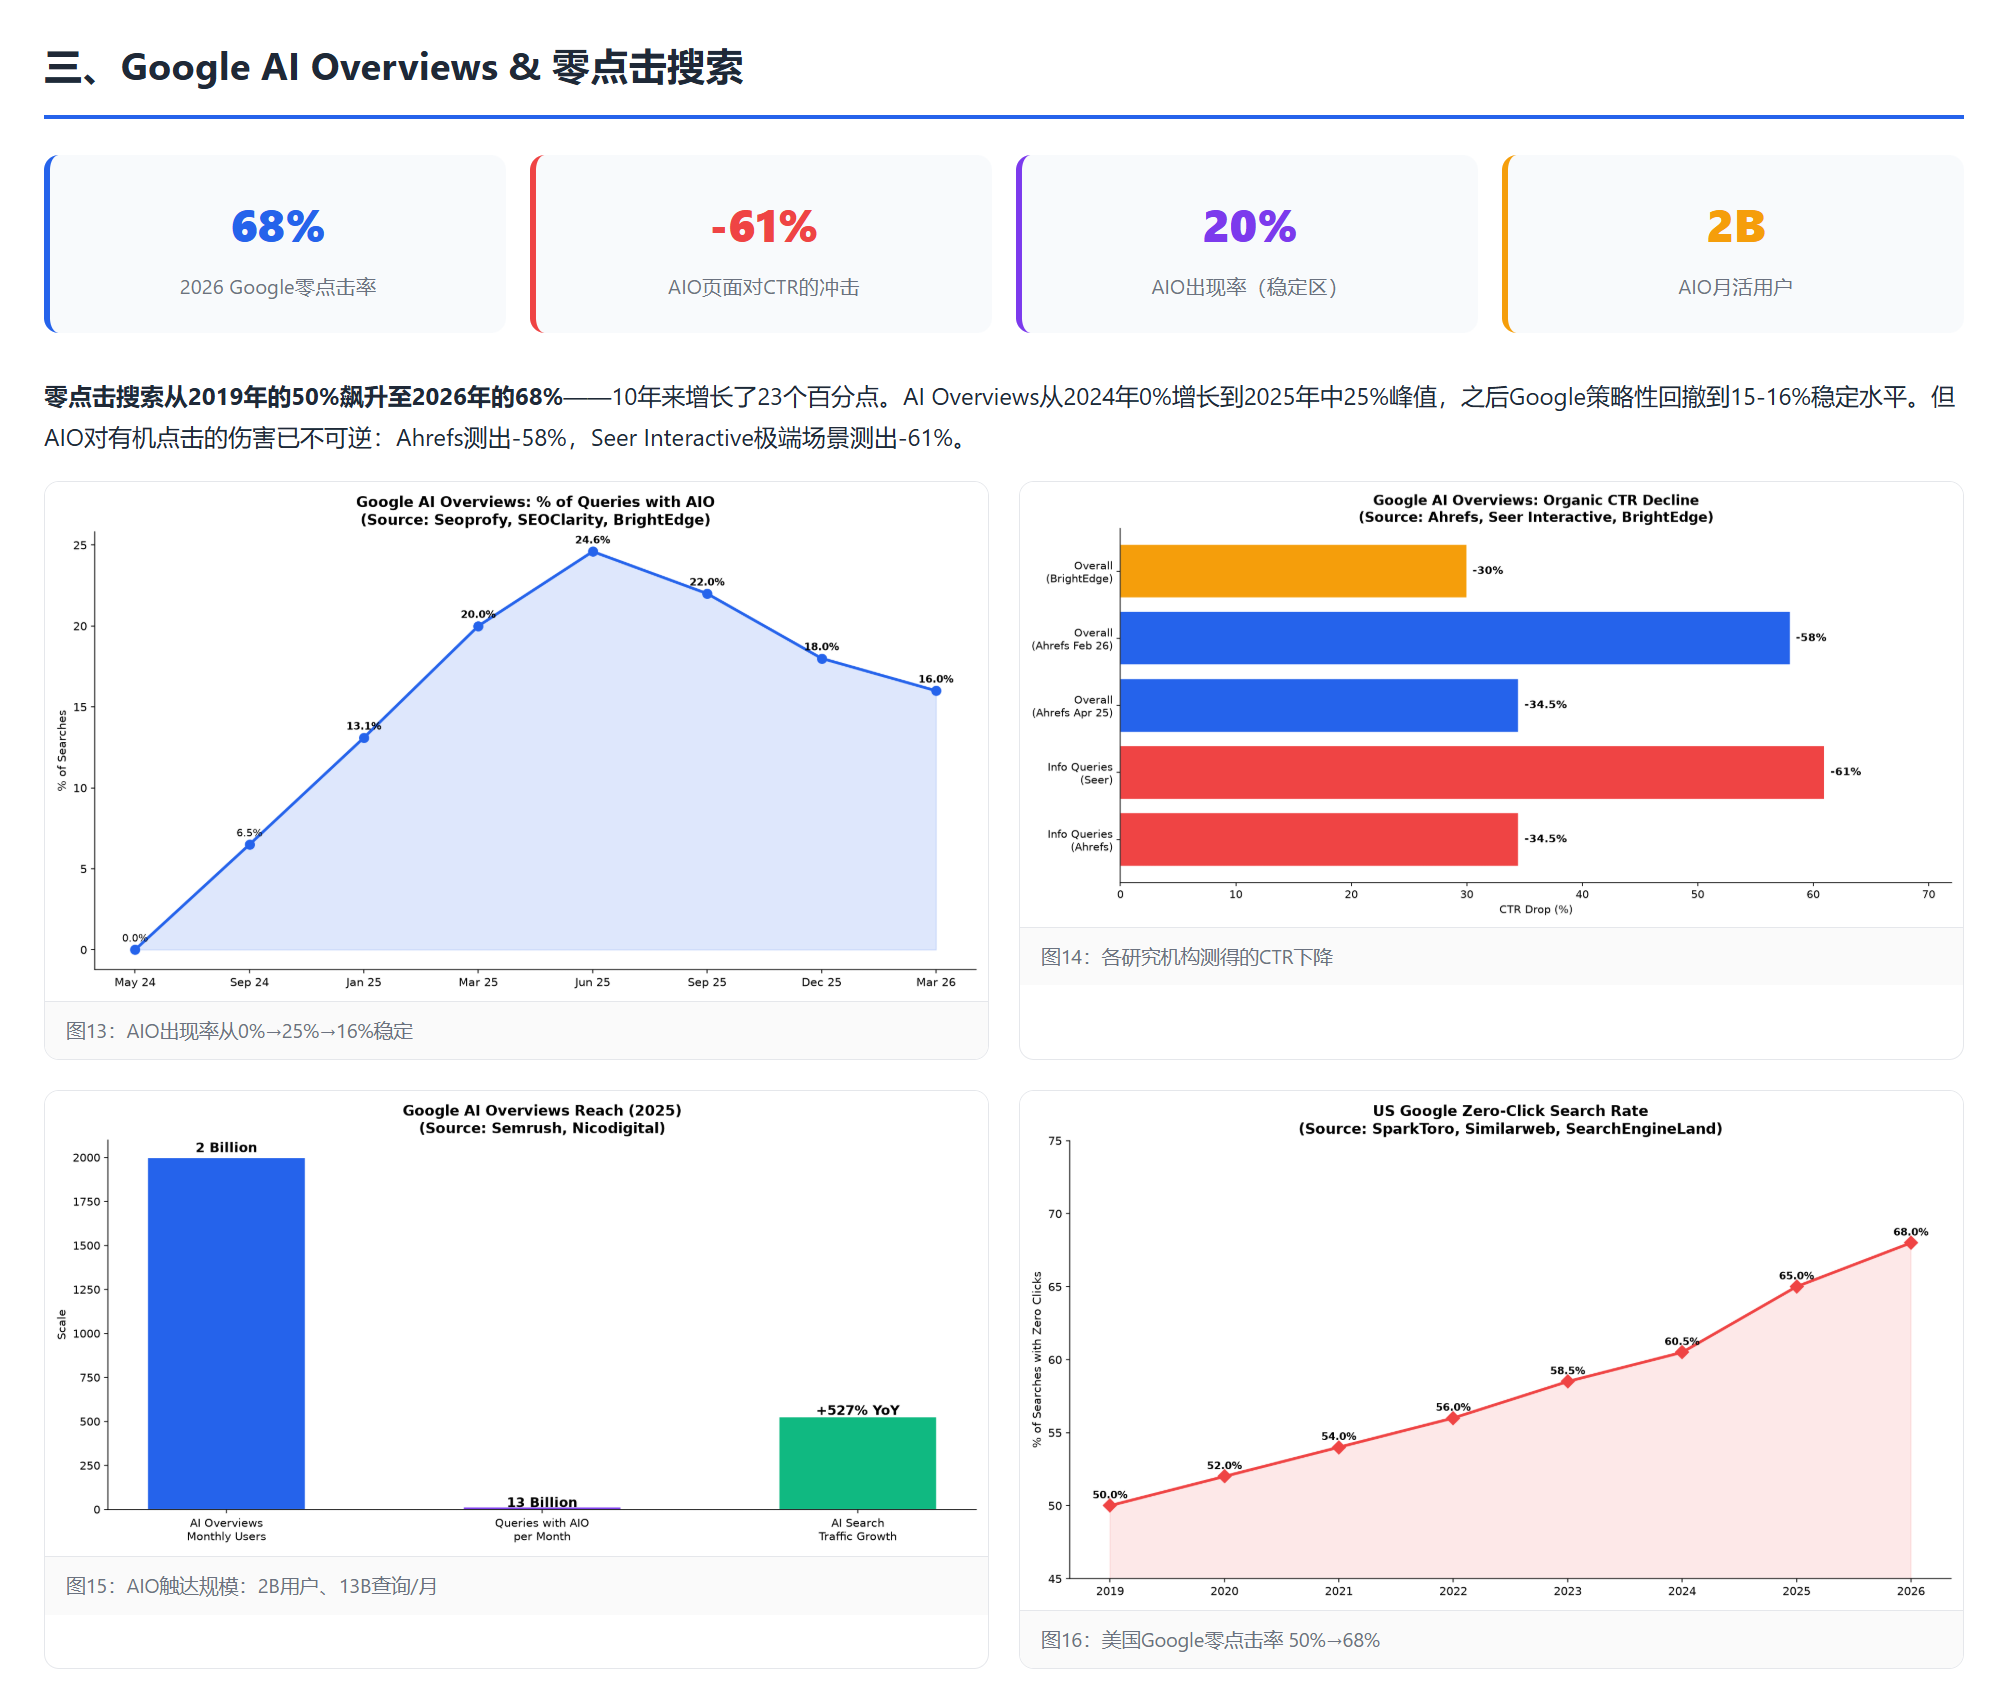Screen dimensions: 1998x1686
Task: Click the blue Overall (Ahrefs Feb 26) bar
Action: (1455, 638)
